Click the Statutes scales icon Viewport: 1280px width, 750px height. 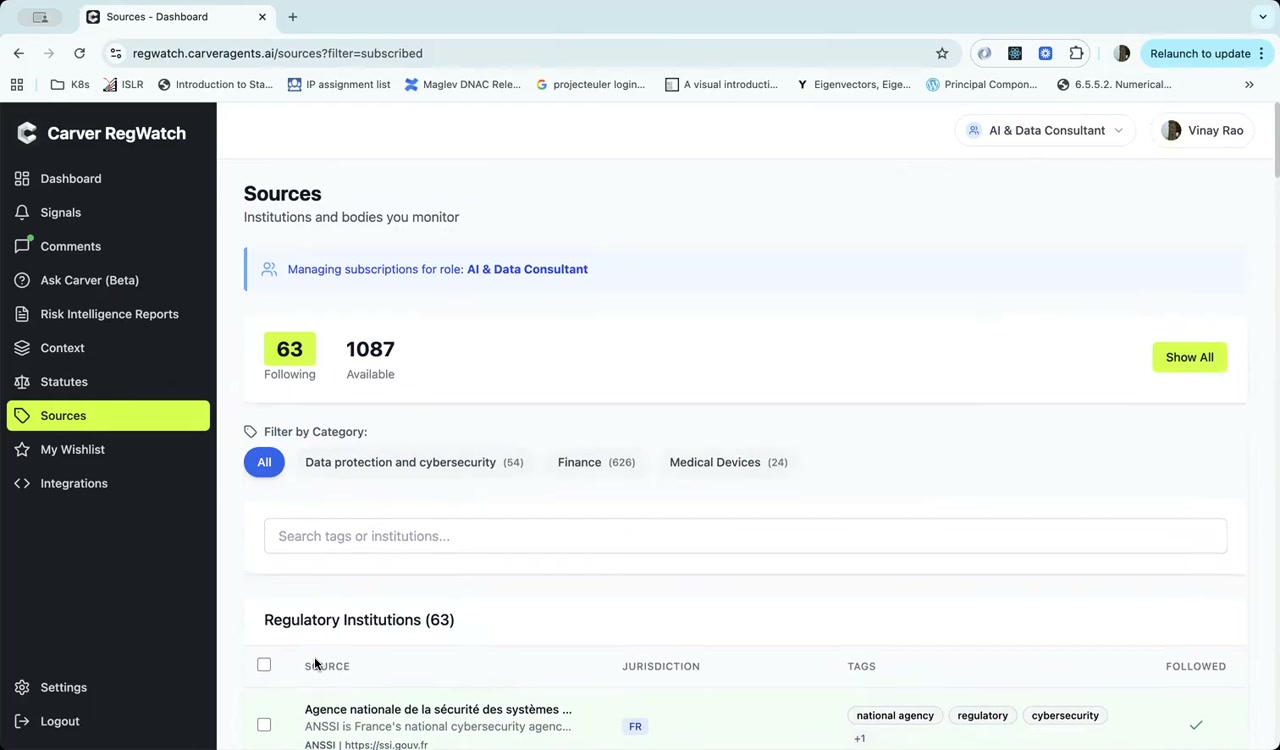(22, 382)
